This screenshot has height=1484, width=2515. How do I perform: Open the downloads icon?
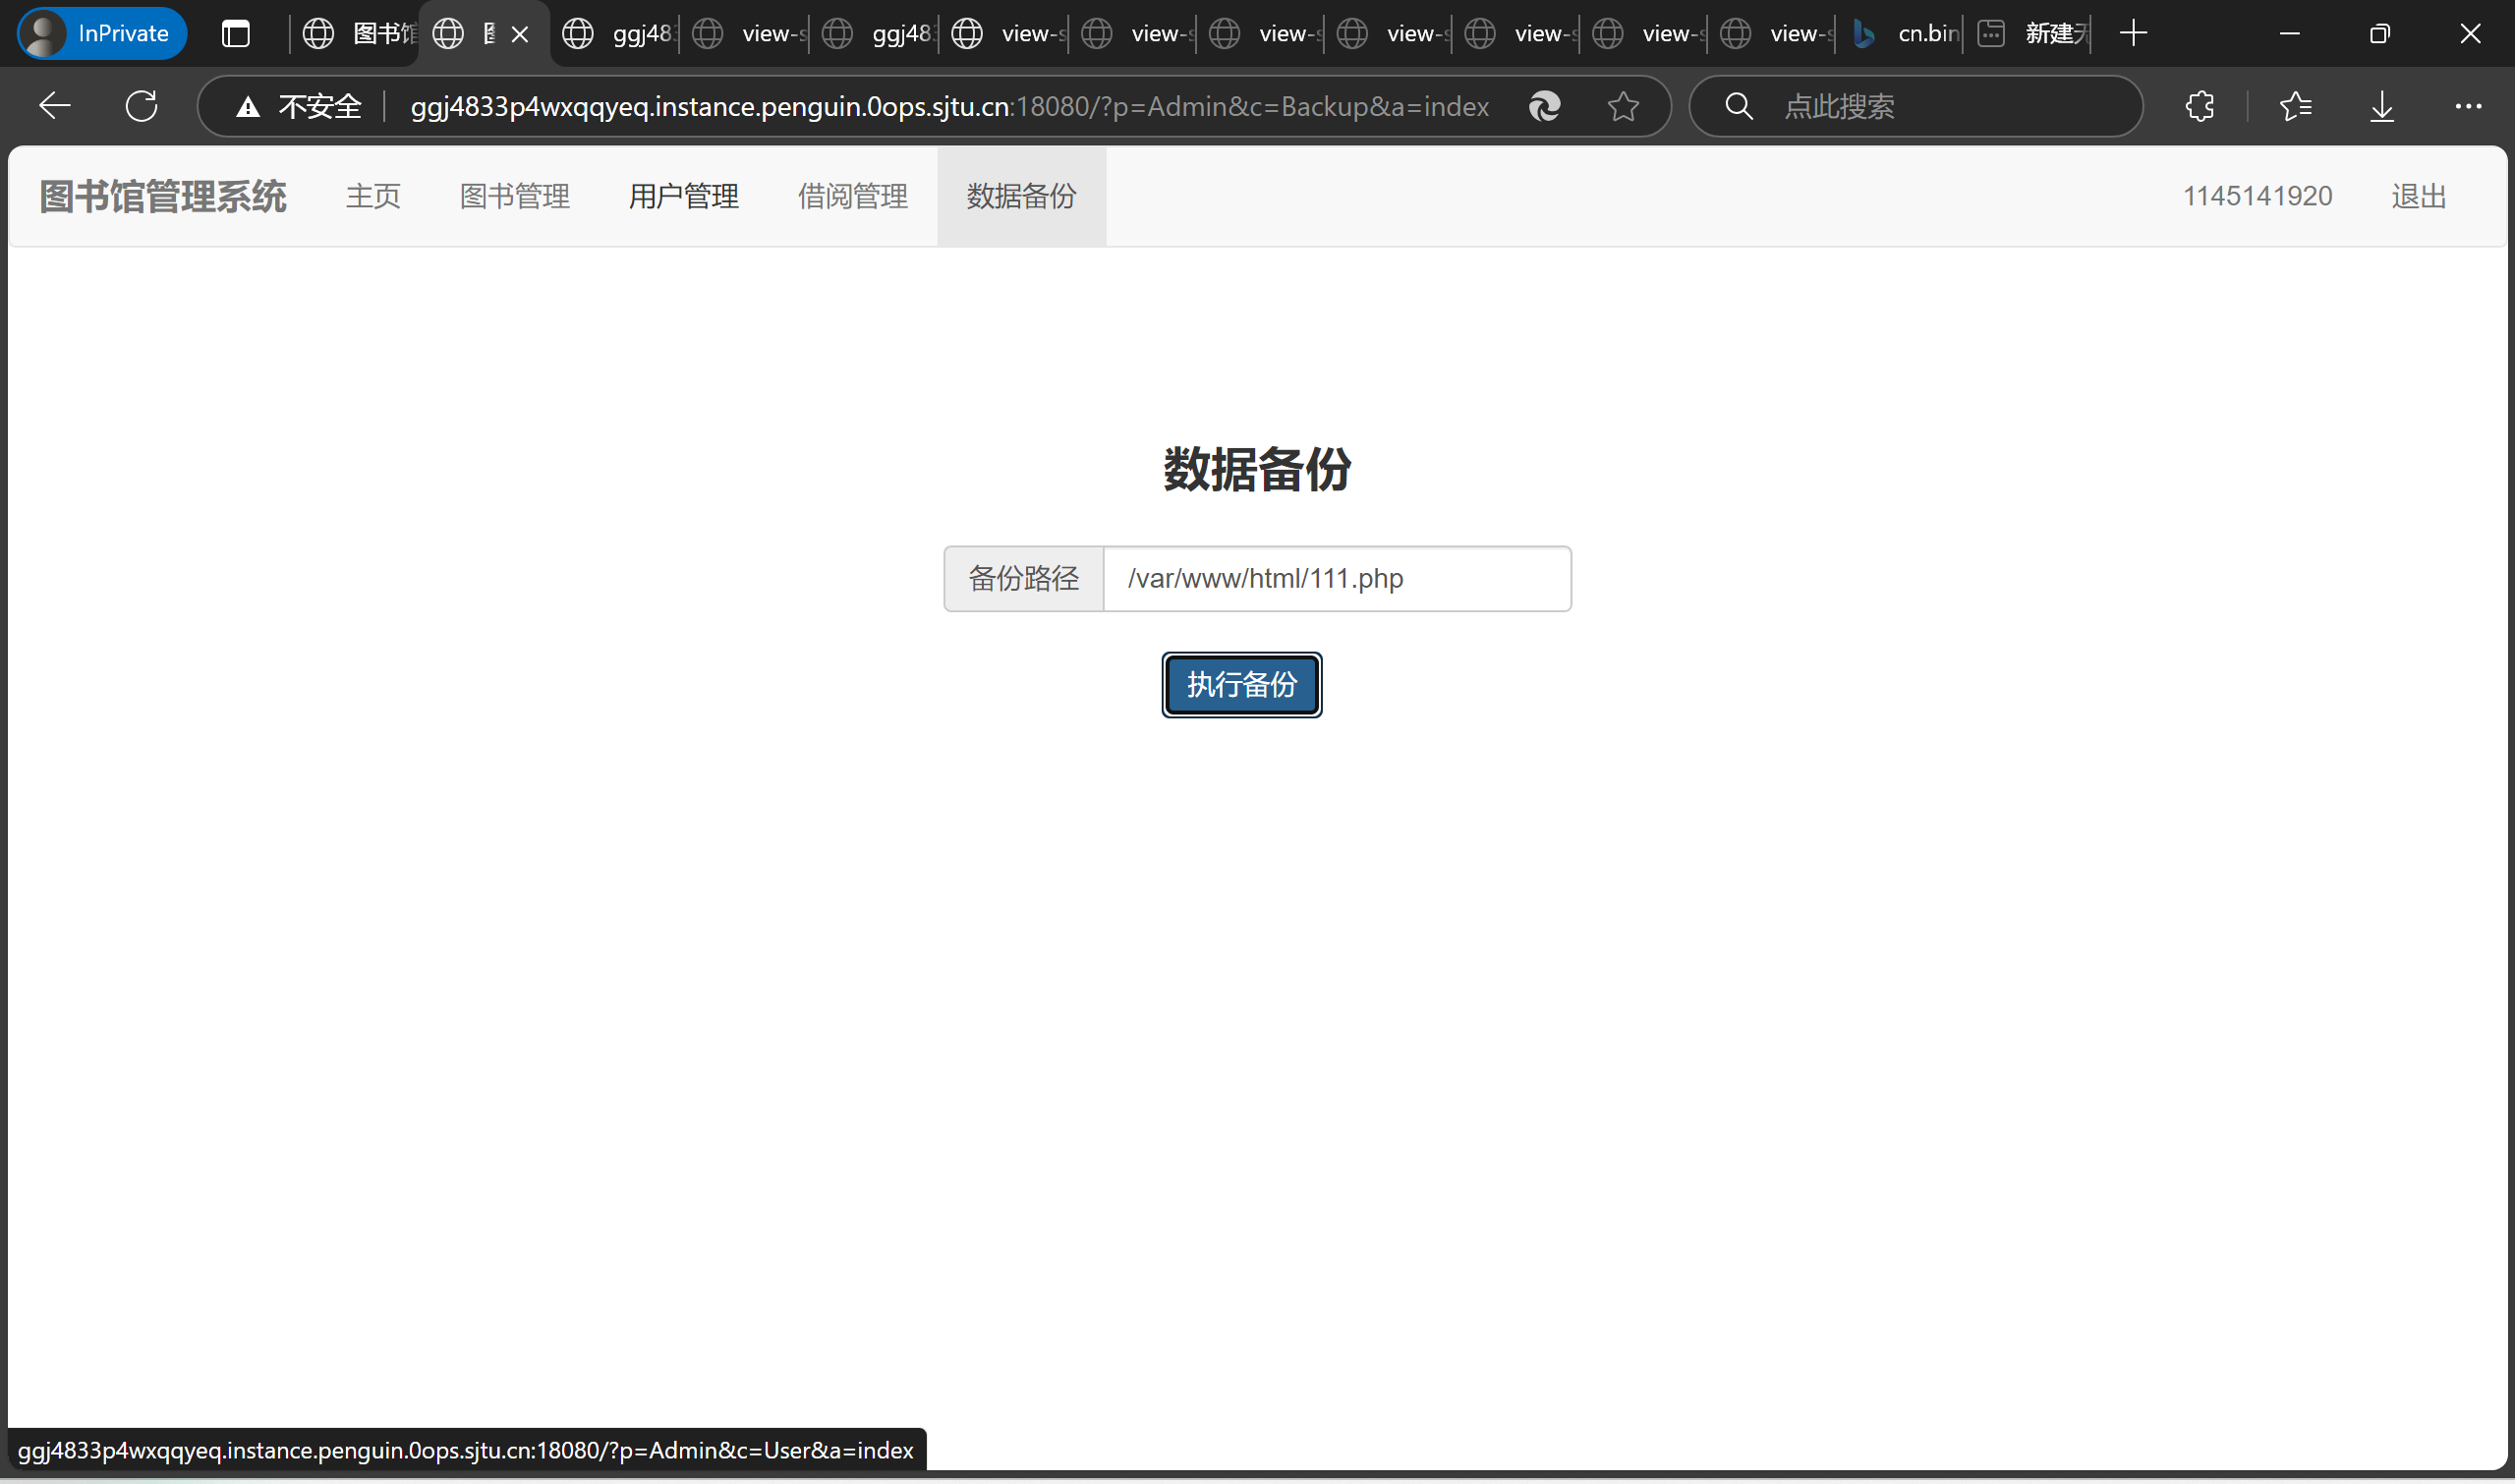coord(2382,106)
